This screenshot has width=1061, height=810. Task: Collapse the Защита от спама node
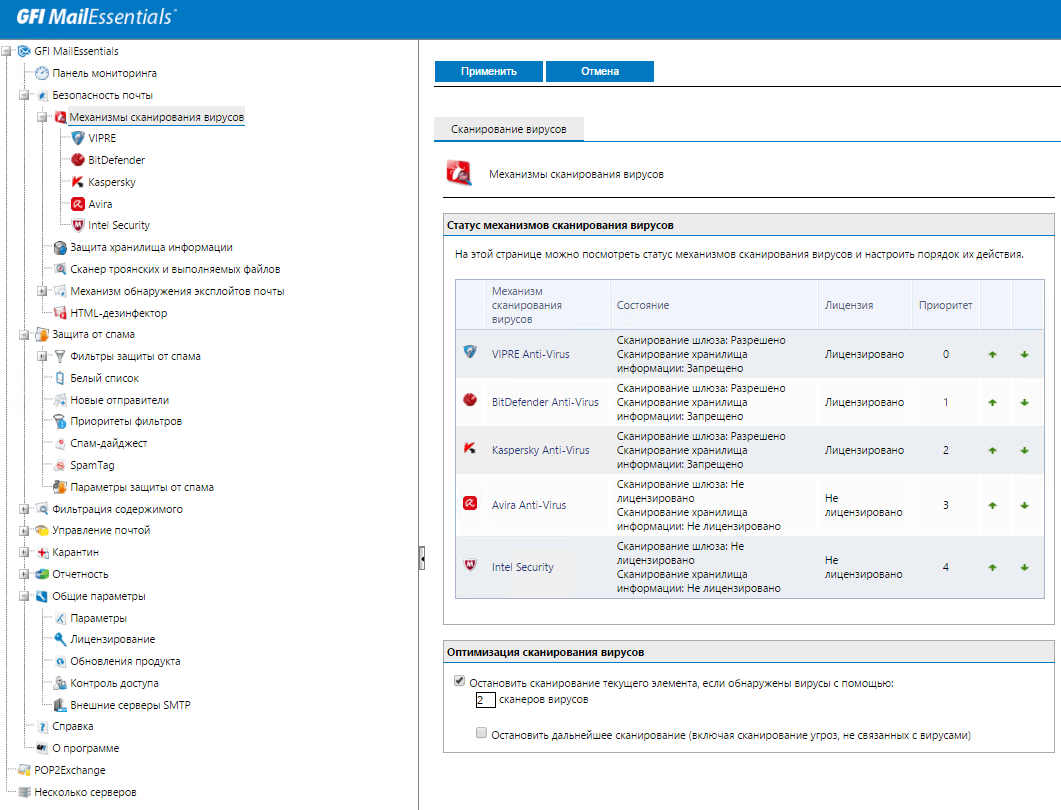point(24,334)
